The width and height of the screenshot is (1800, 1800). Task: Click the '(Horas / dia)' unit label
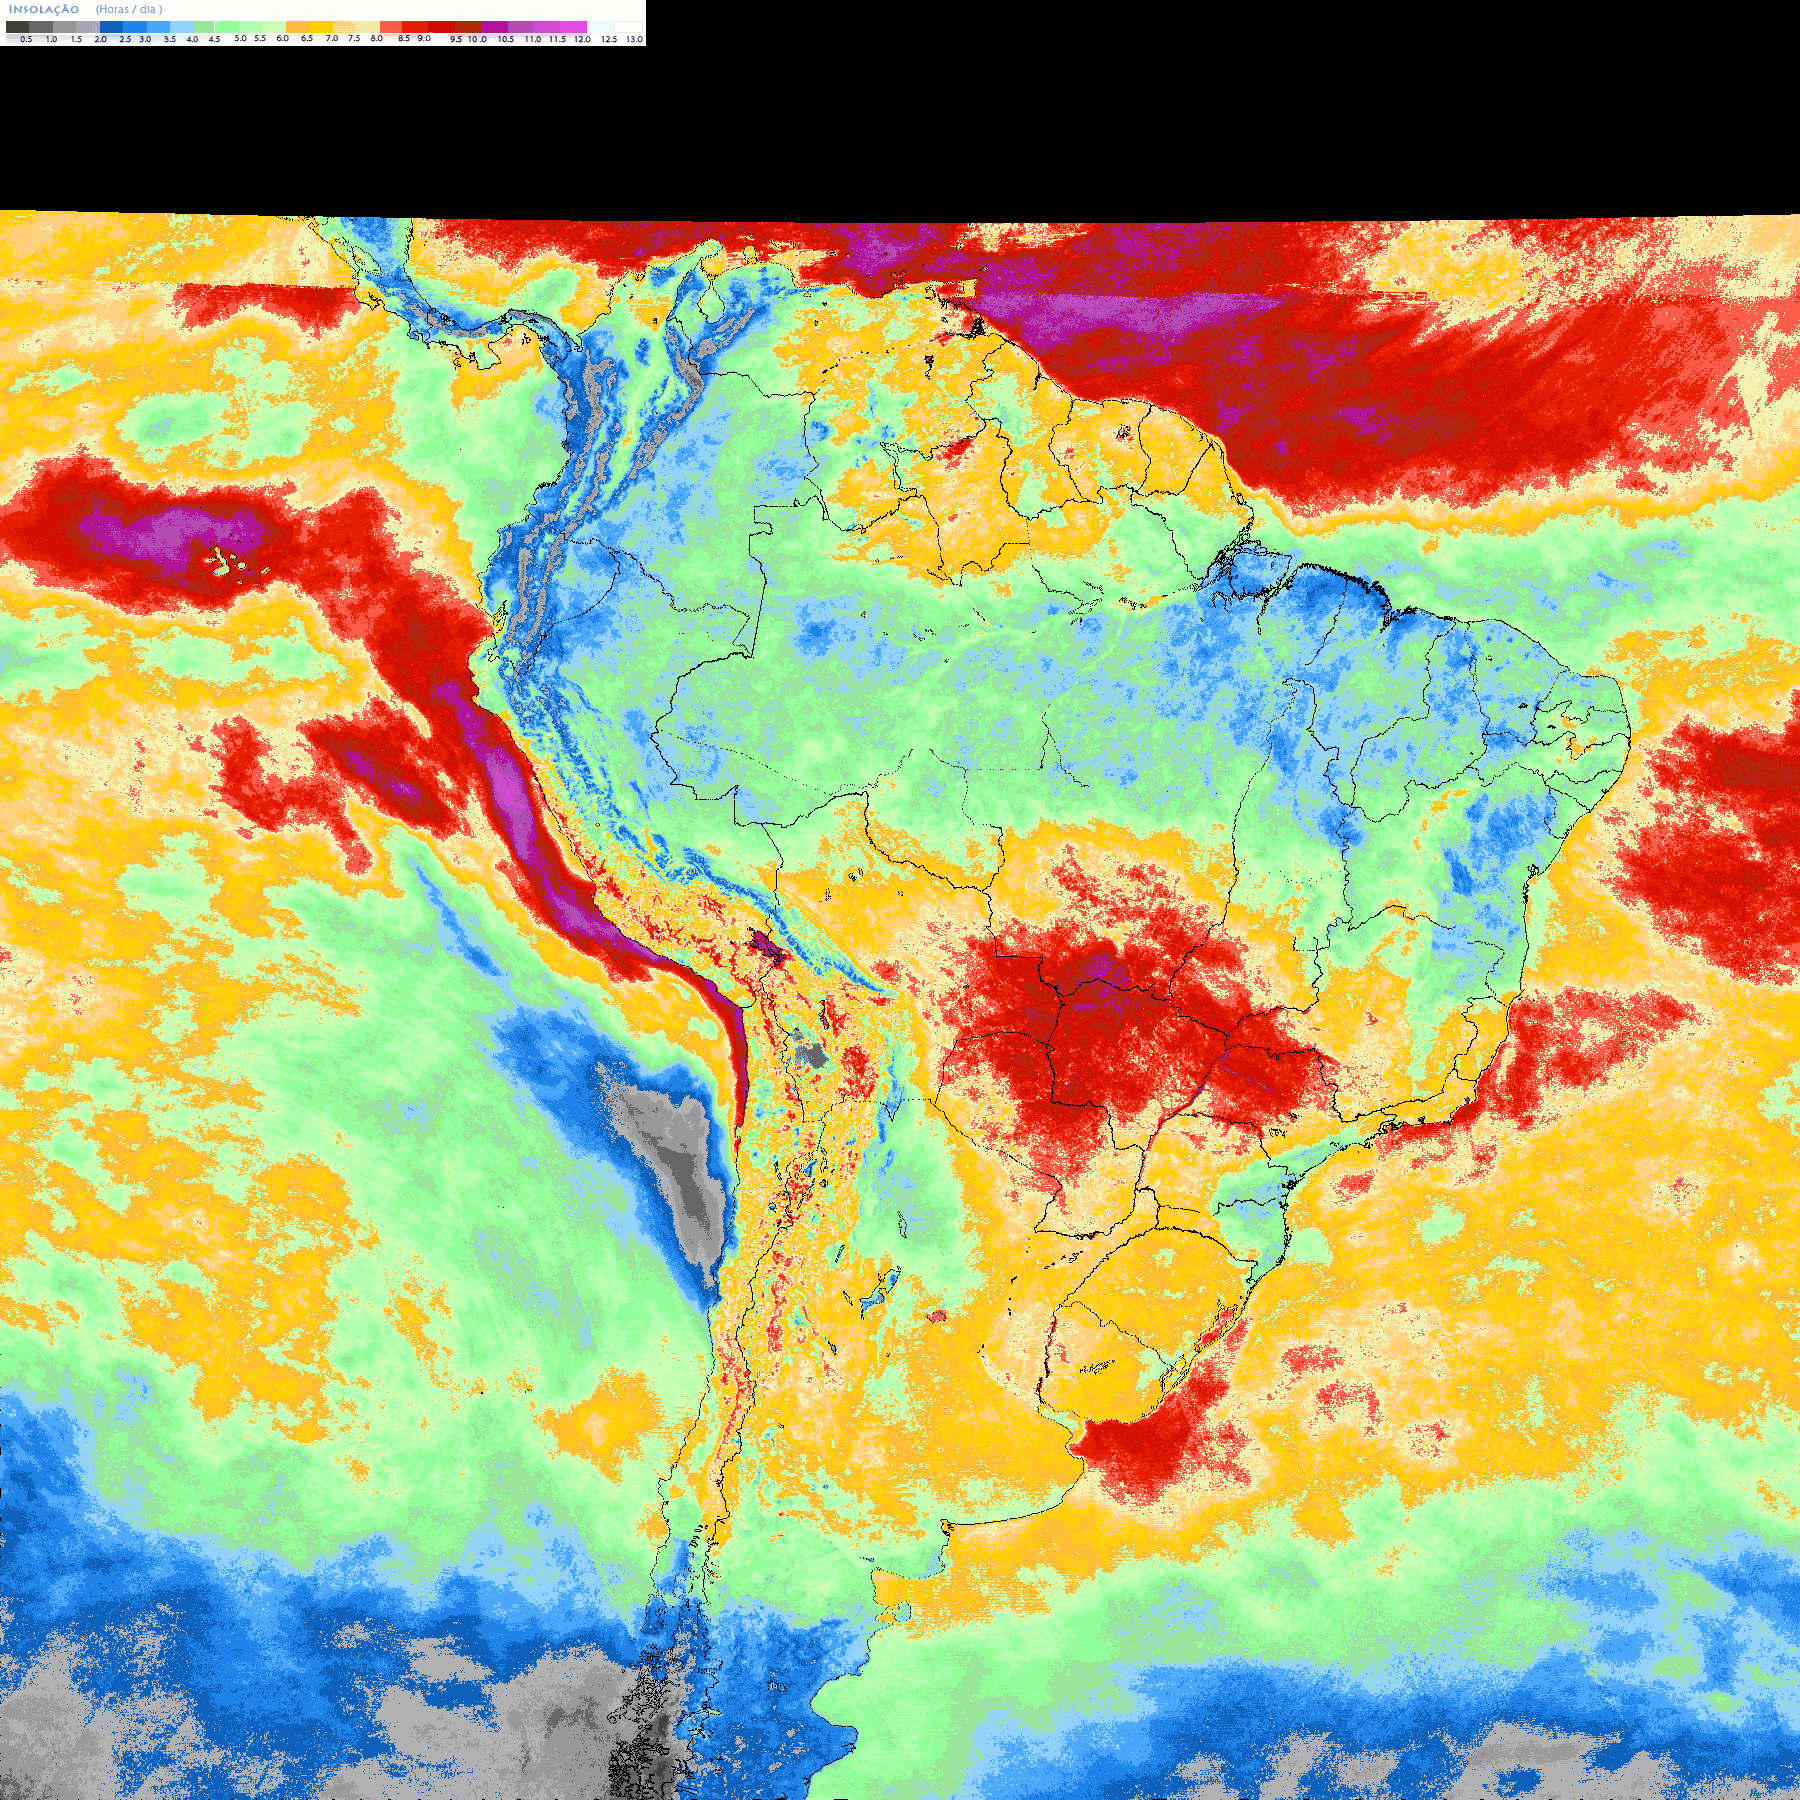(129, 9)
